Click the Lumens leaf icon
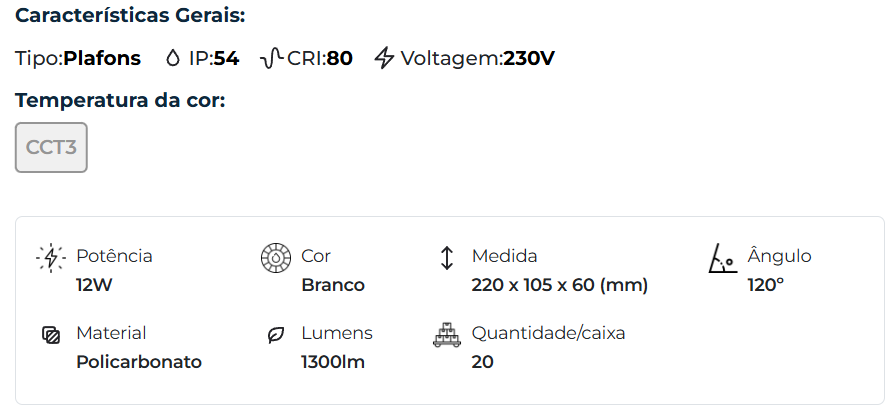The height and width of the screenshot is (417, 896). (x=274, y=334)
